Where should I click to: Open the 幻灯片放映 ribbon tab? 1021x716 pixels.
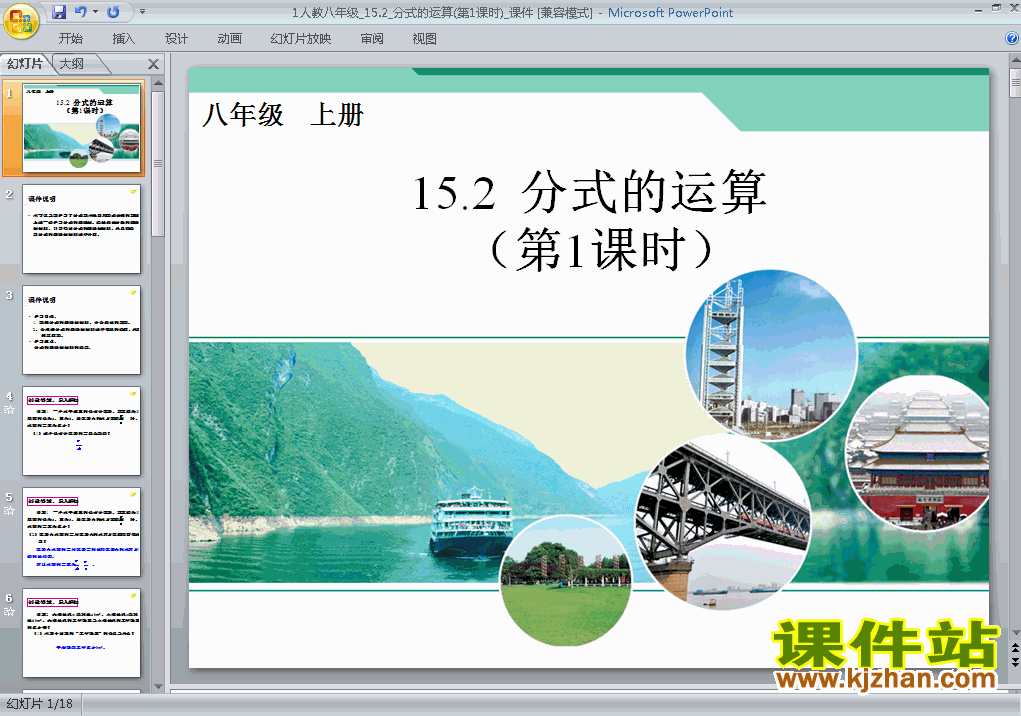301,39
